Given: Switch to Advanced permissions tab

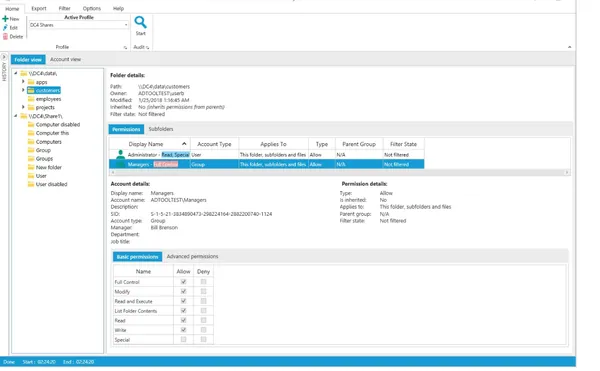Looking at the screenshot, I should pos(192,256).
